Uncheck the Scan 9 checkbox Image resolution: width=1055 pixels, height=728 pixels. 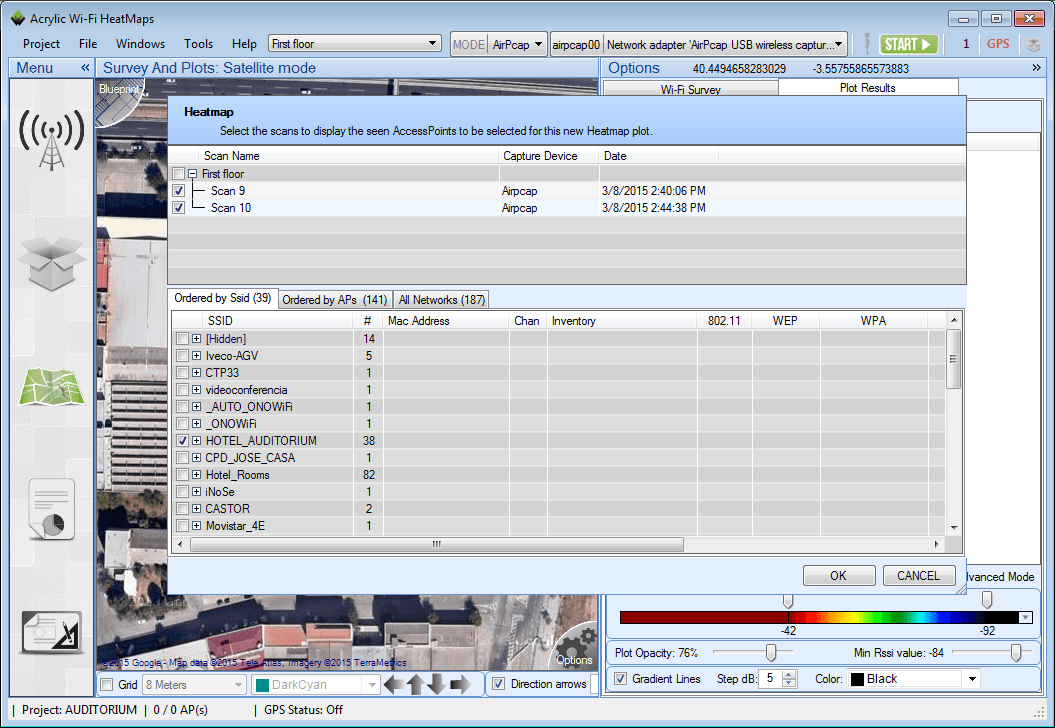[x=179, y=191]
